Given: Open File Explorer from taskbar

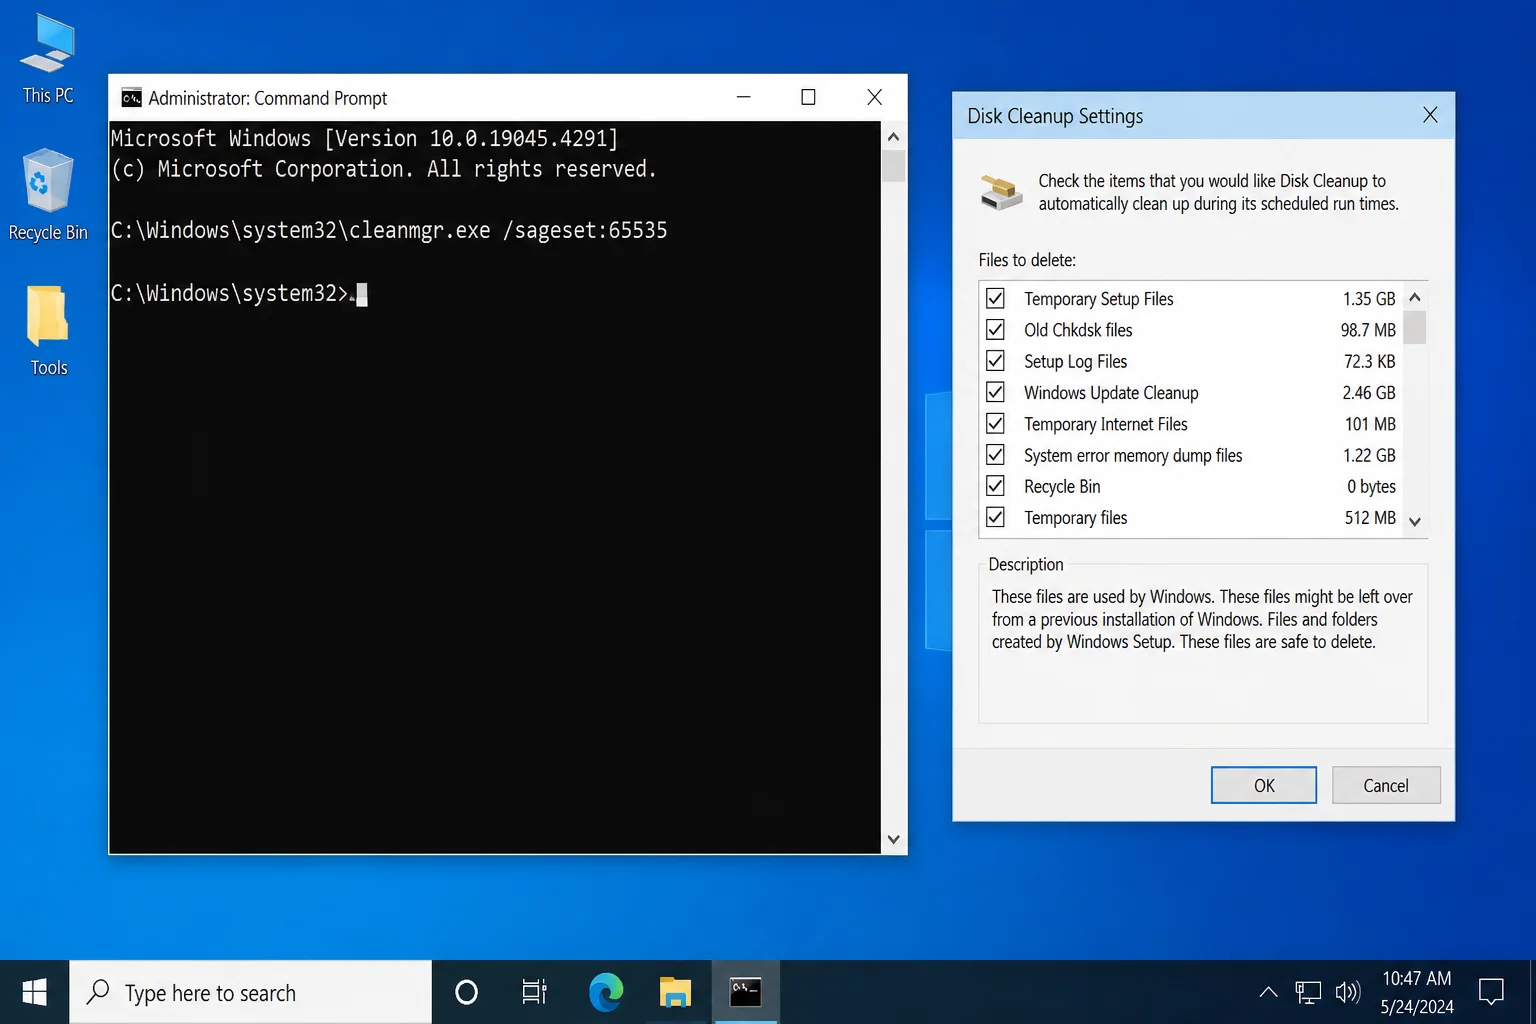Looking at the screenshot, I should [675, 992].
